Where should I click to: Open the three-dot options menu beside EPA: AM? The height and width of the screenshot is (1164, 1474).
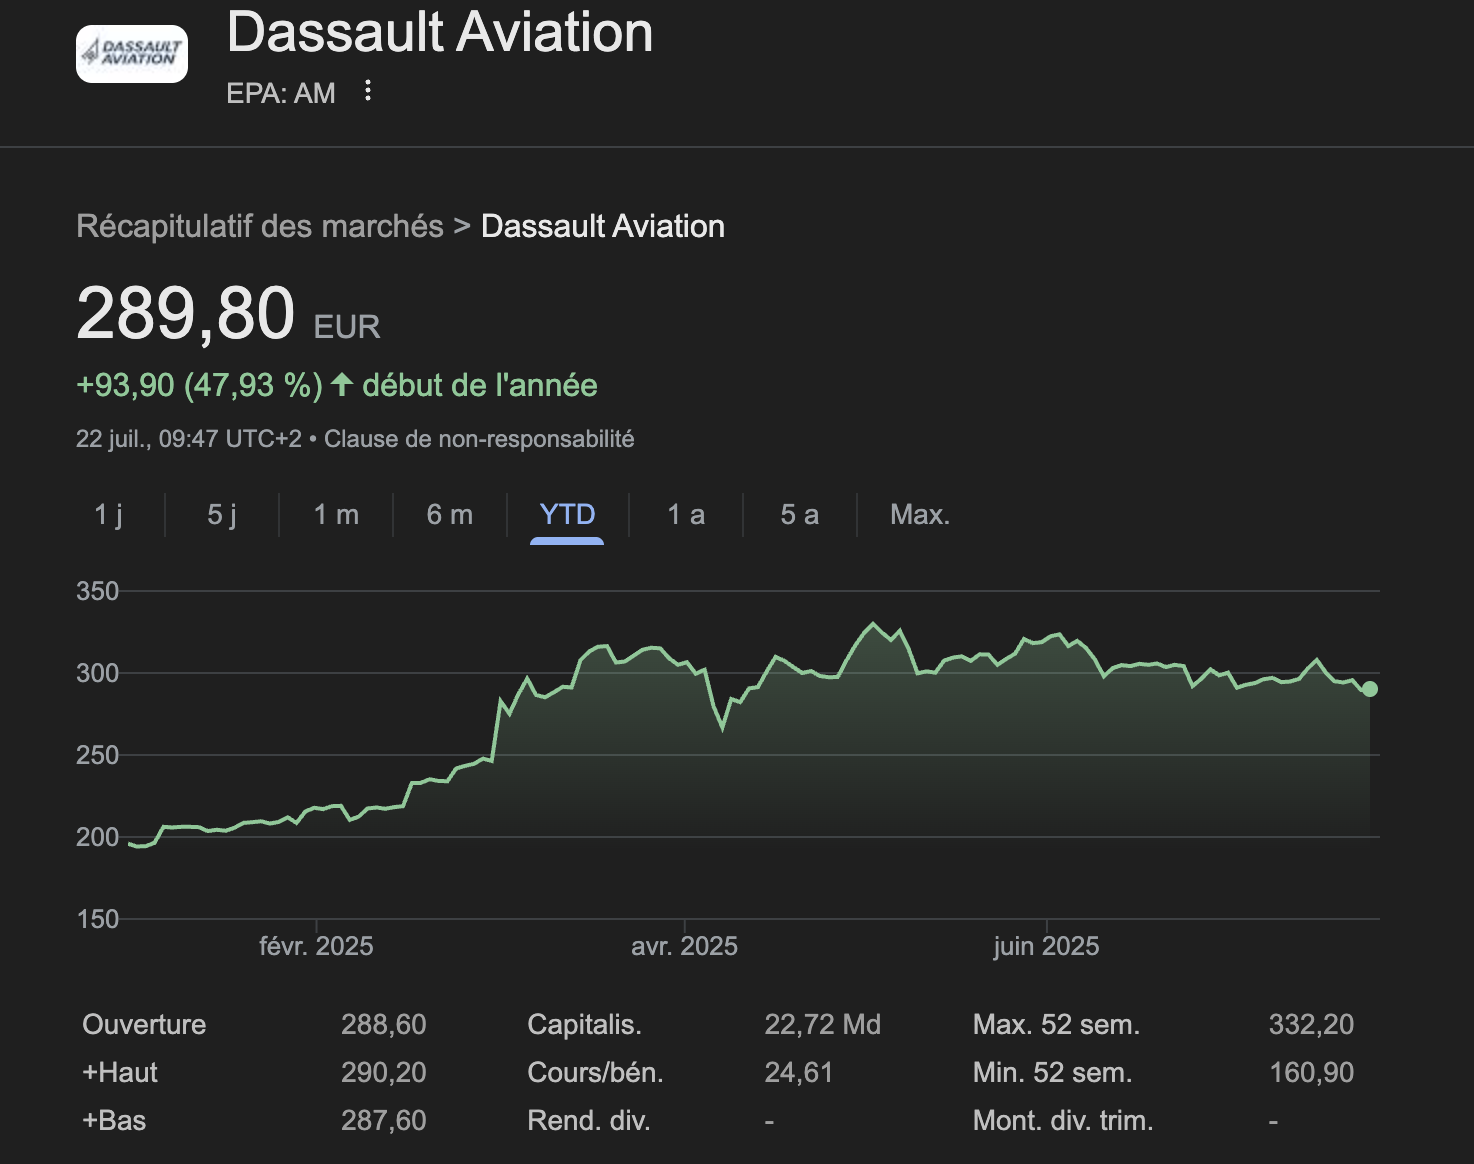point(368,91)
